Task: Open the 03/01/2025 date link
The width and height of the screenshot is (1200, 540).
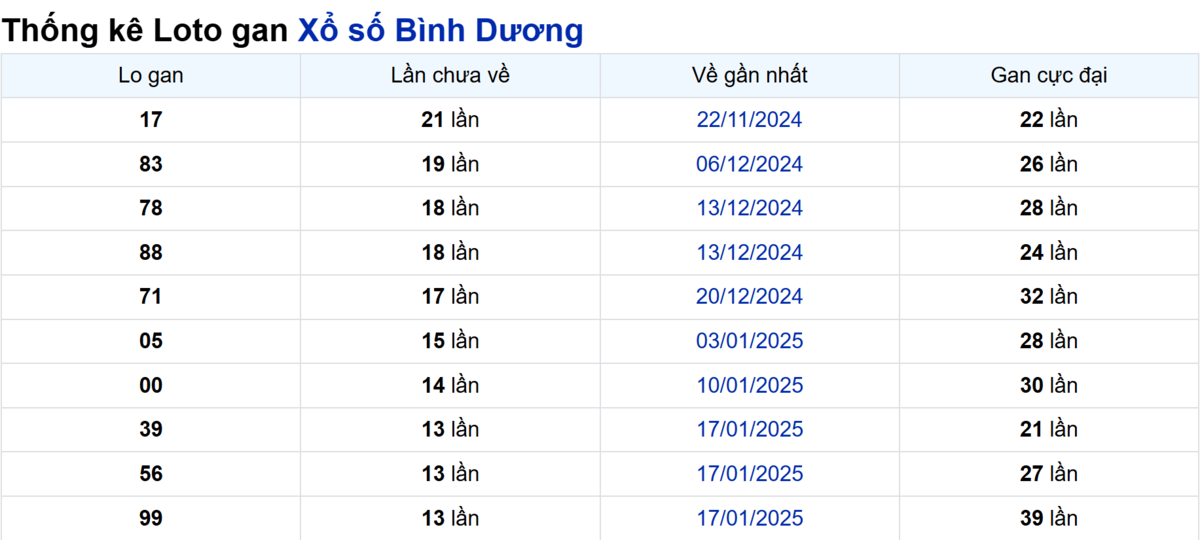Action: click(x=749, y=341)
